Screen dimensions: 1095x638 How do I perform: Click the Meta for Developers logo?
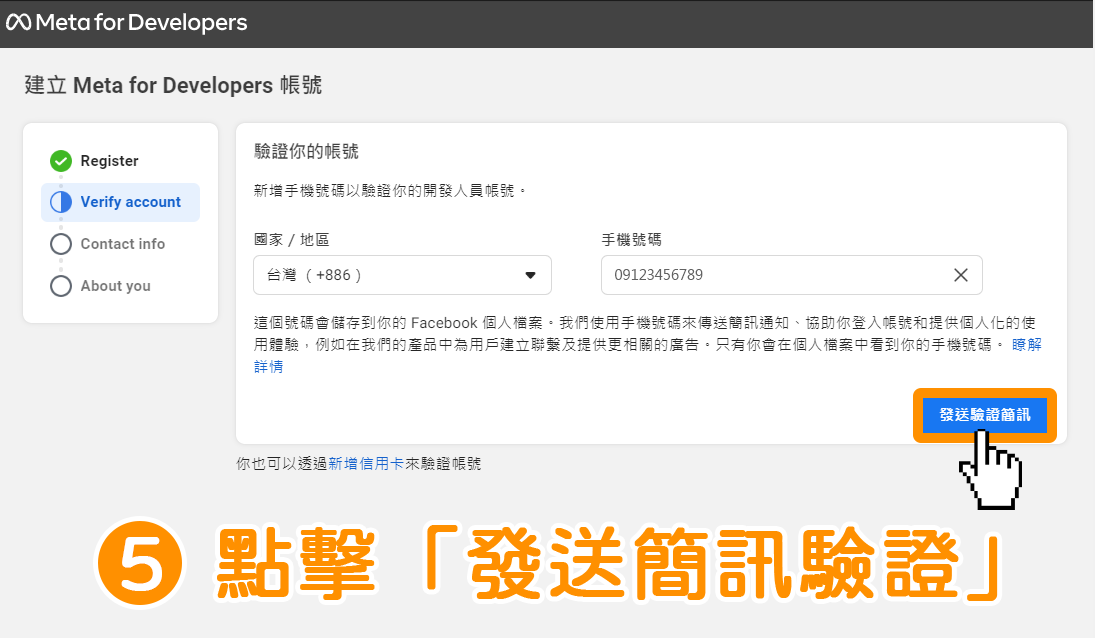[126, 22]
